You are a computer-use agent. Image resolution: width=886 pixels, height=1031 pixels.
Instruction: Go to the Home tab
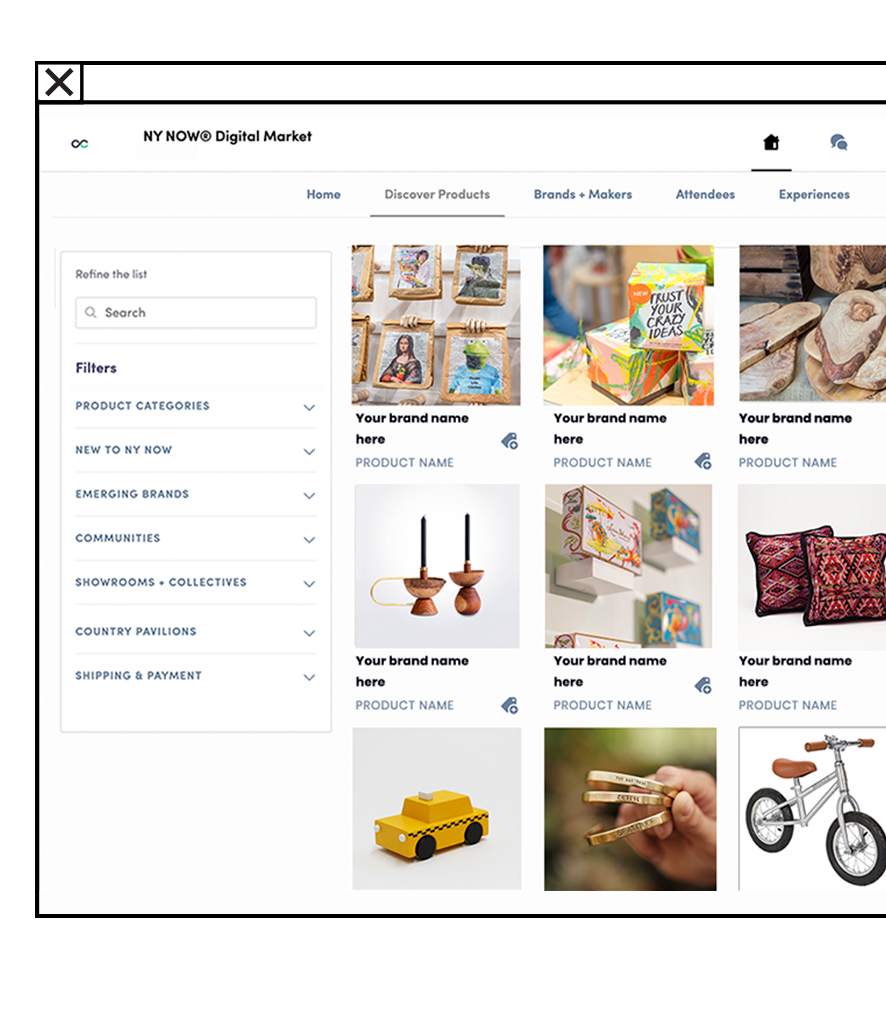(324, 195)
